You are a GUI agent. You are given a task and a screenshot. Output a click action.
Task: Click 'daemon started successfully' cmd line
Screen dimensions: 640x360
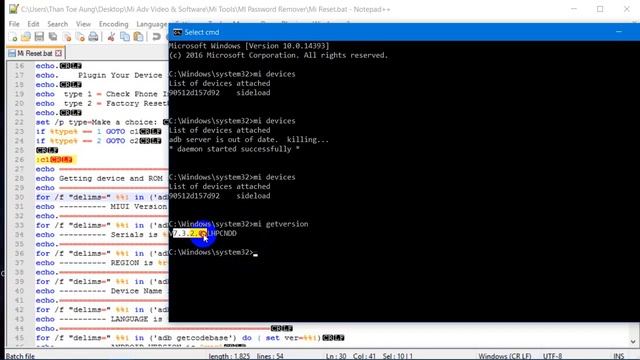[235, 149]
